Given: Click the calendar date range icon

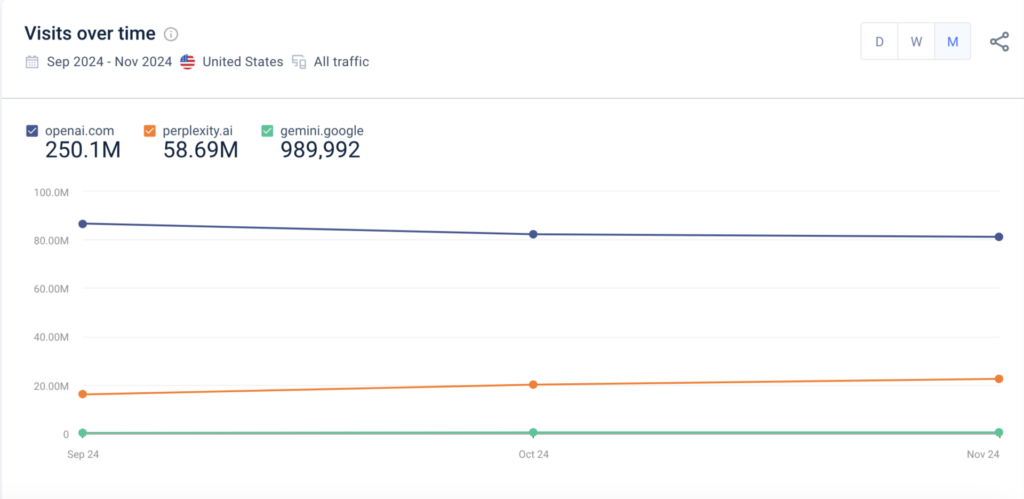Looking at the screenshot, I should [x=33, y=62].
